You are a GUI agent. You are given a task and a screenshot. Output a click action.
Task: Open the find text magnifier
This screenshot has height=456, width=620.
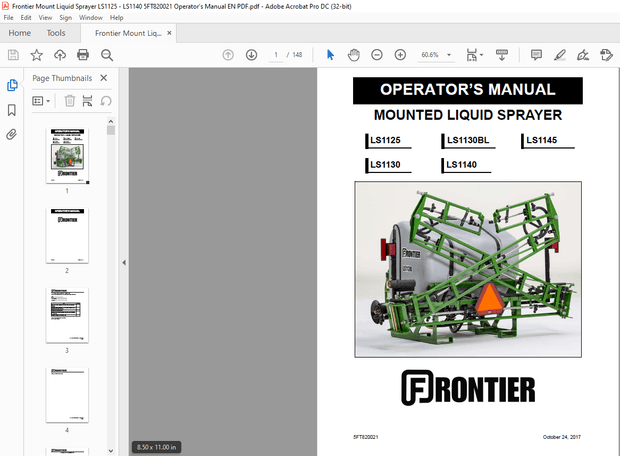[107, 55]
